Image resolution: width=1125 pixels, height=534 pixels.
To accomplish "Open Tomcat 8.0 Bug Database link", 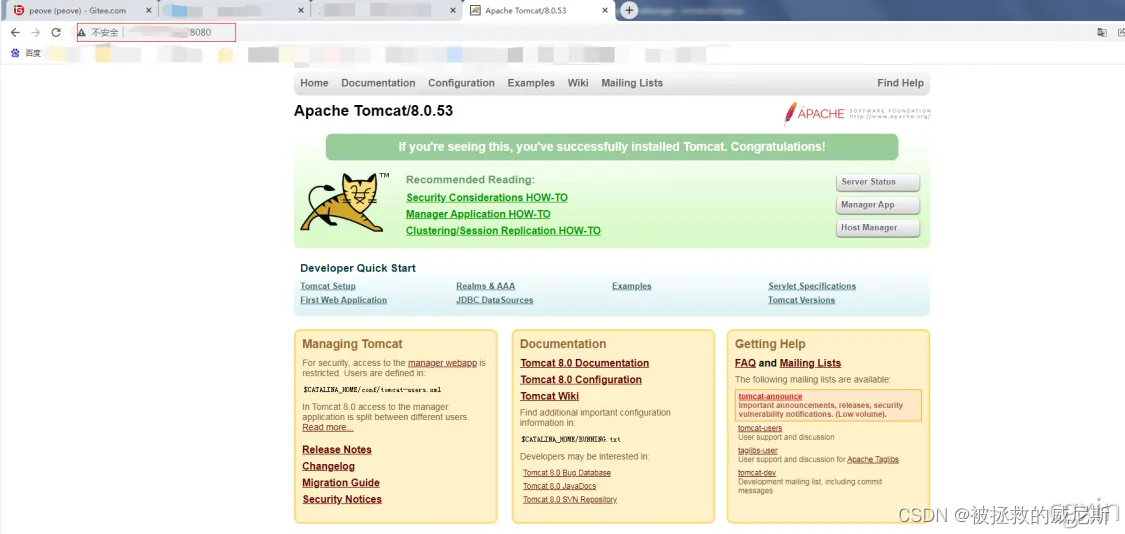I will (567, 473).
